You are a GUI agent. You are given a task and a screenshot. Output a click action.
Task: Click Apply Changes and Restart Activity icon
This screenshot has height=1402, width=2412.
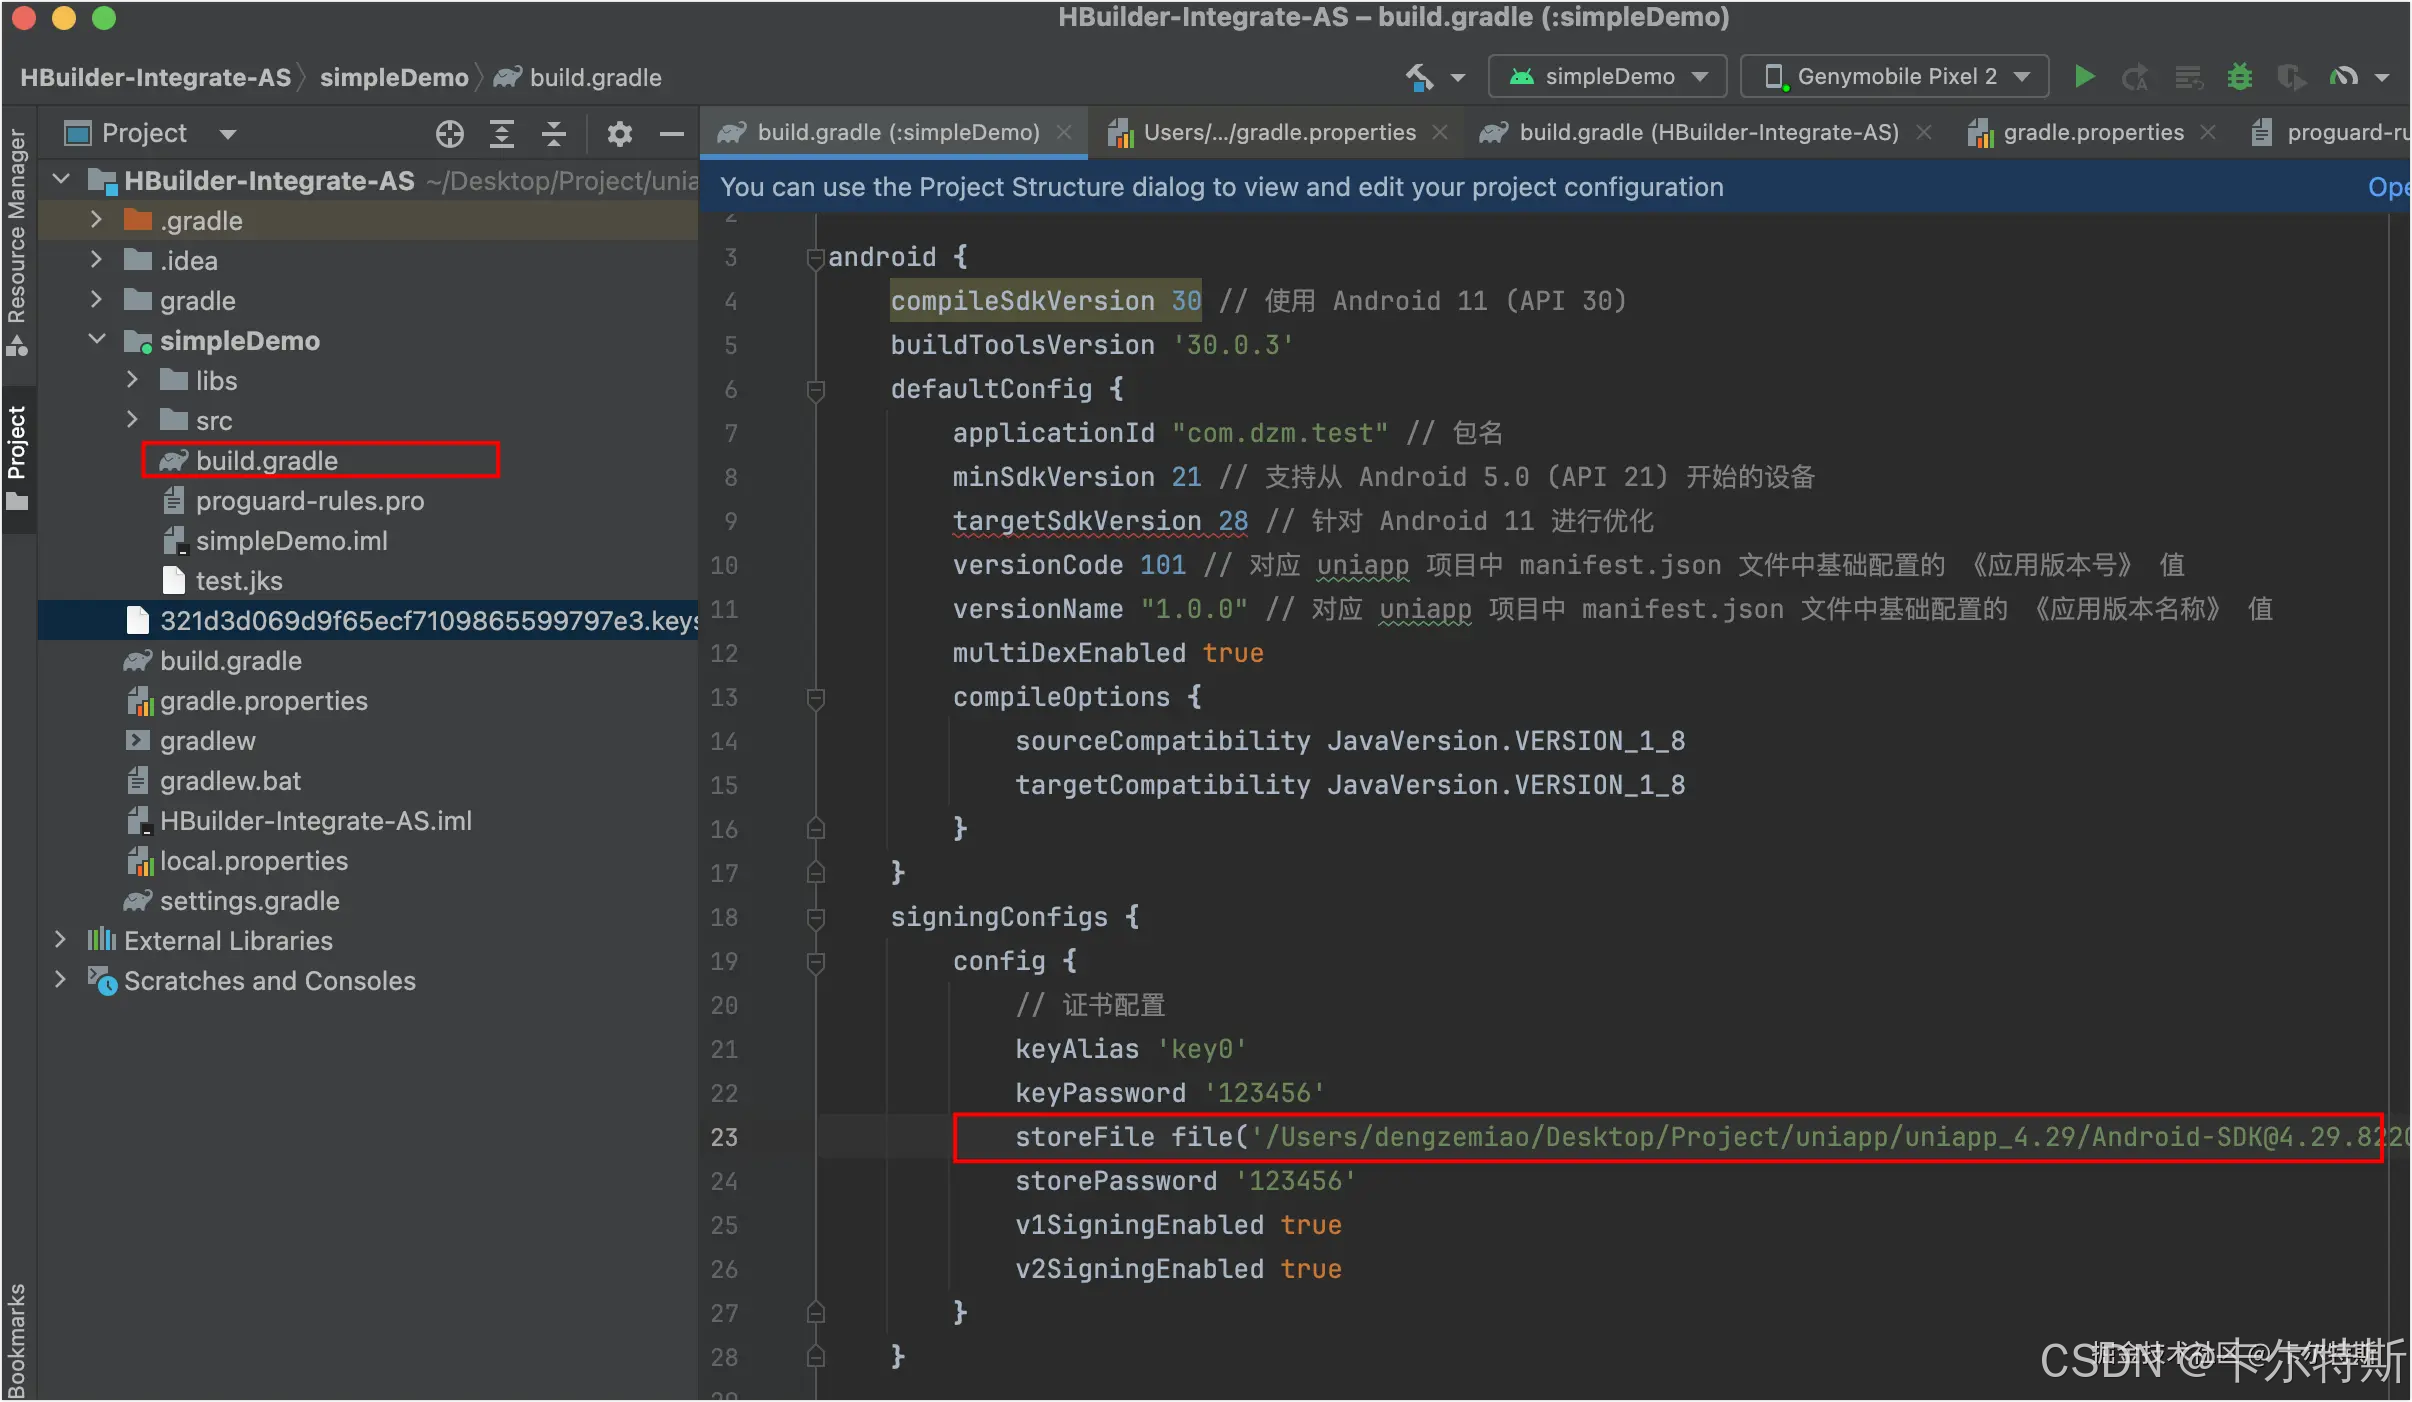click(2135, 77)
